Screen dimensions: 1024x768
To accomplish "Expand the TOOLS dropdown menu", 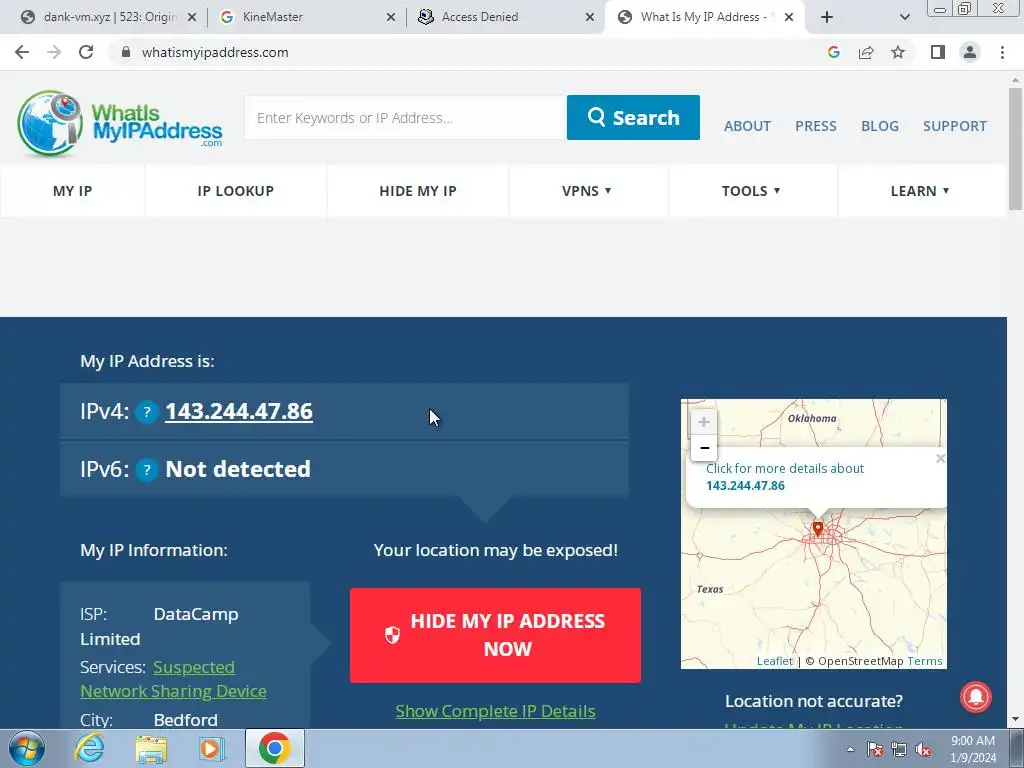I will tap(751, 191).
